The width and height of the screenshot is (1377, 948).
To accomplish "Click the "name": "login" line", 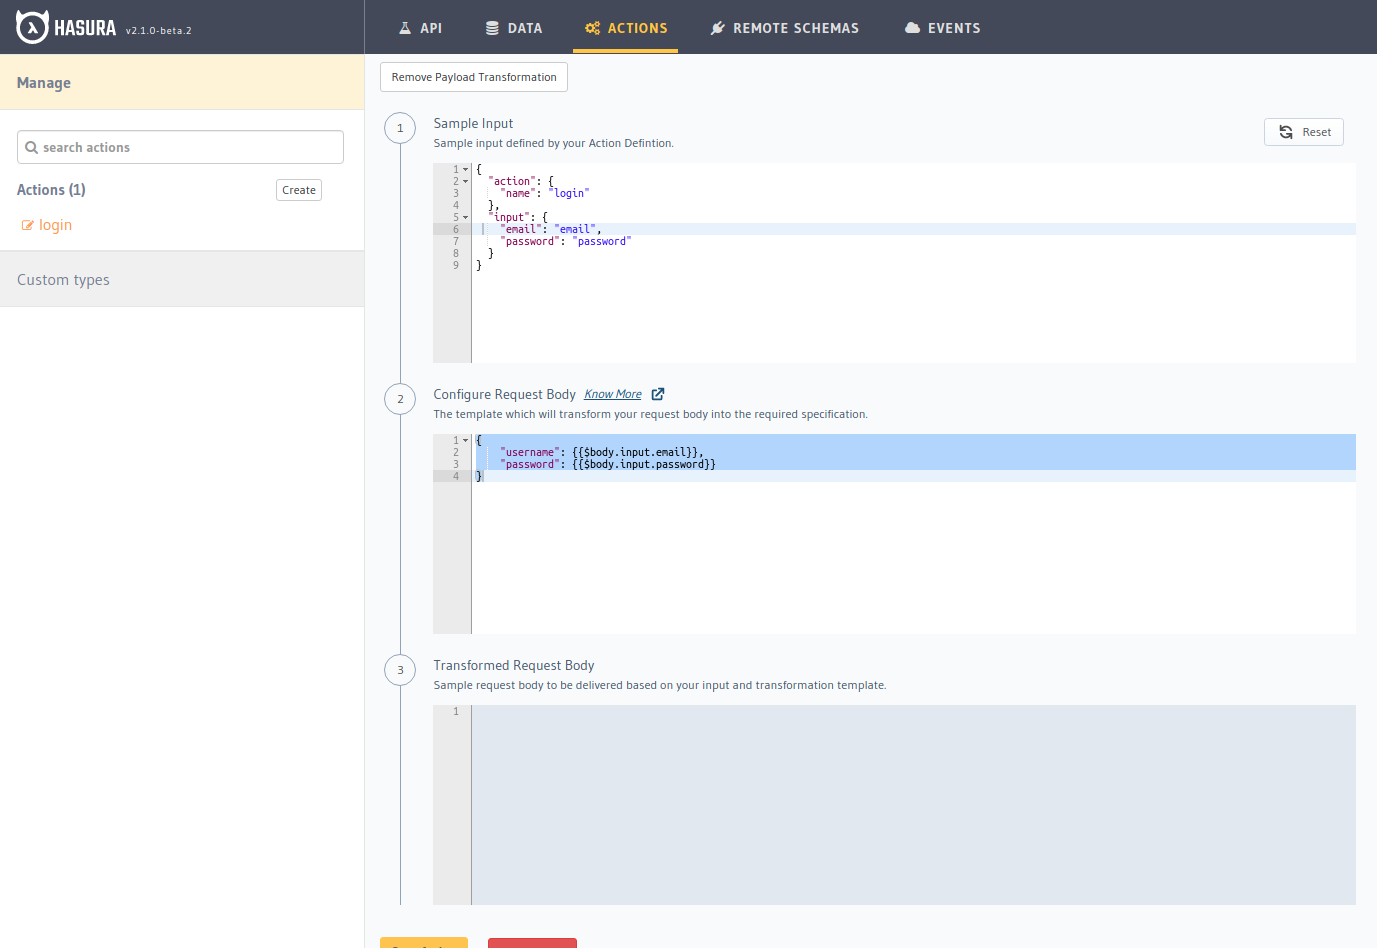I will pyautogui.click(x=544, y=193).
